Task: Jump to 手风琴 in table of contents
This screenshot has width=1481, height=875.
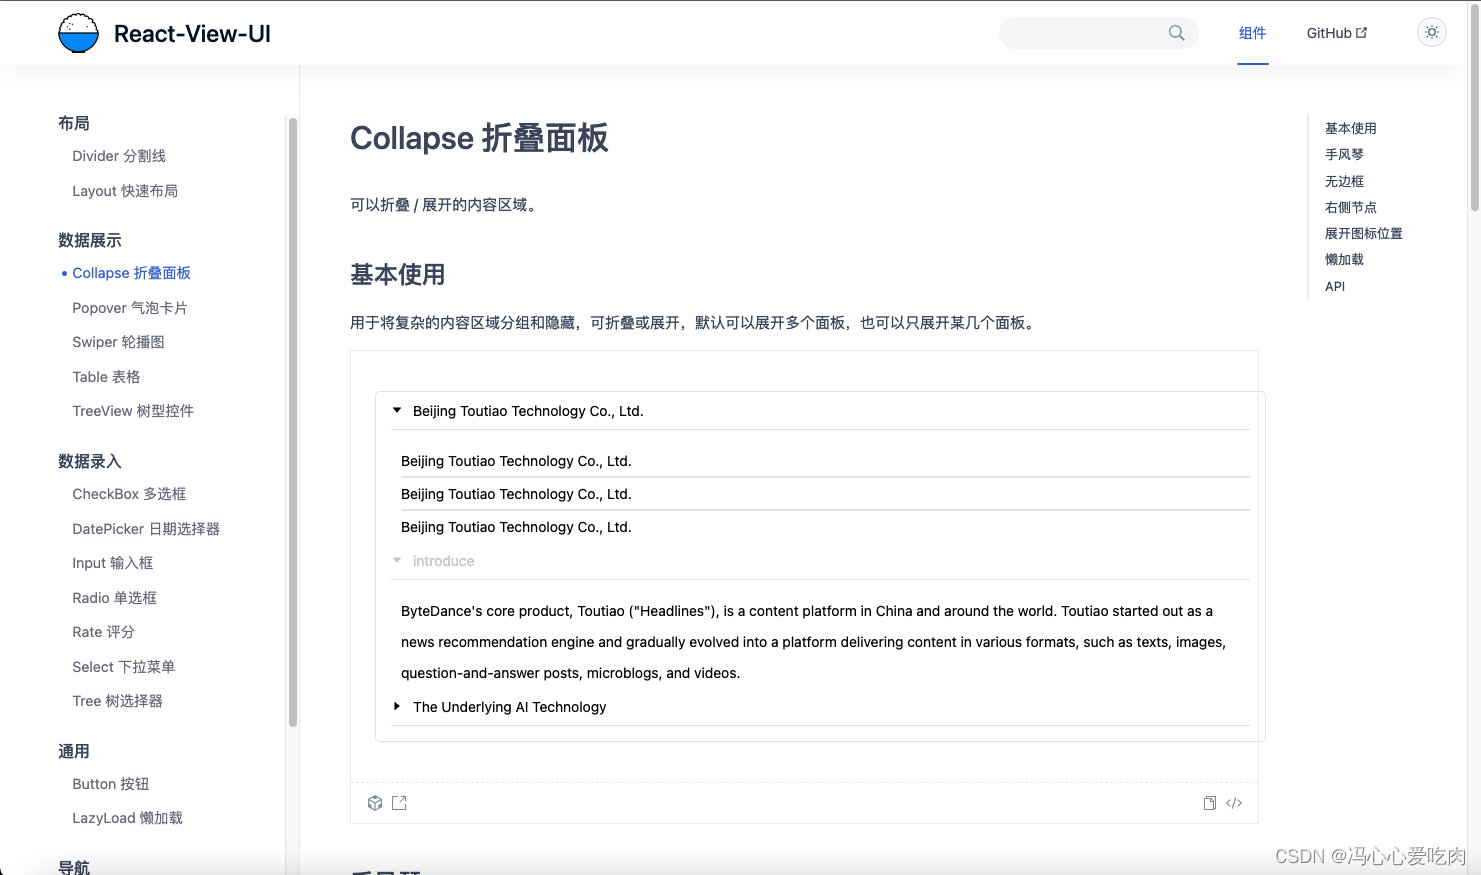Action: 1344,154
